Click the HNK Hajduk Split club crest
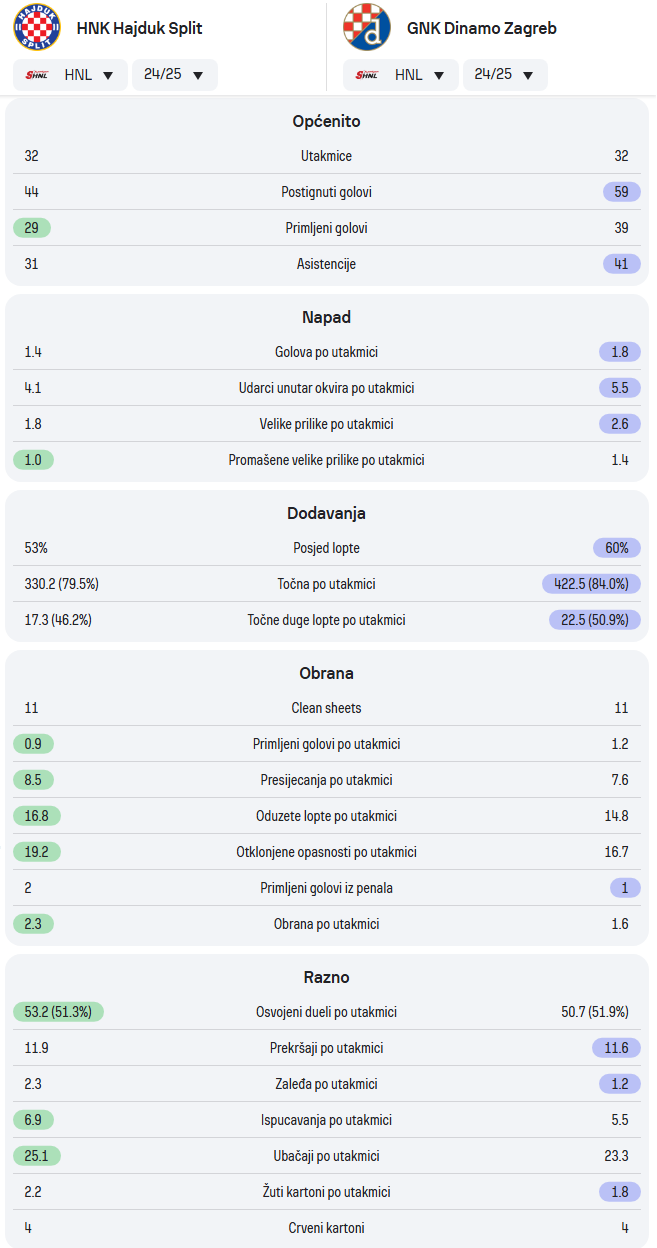This screenshot has height=1248, width=657. pyautogui.click(x=37, y=27)
